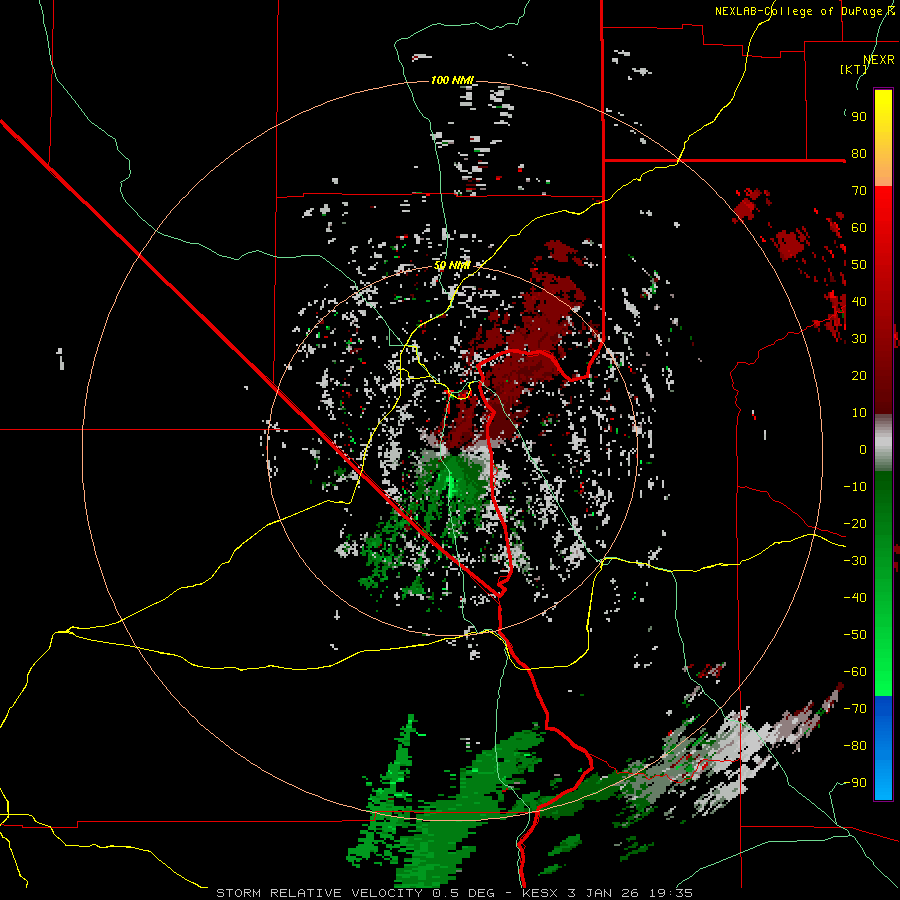Click the "3 JAN 26" date in caption
The image size is (900, 900).
pos(603,893)
